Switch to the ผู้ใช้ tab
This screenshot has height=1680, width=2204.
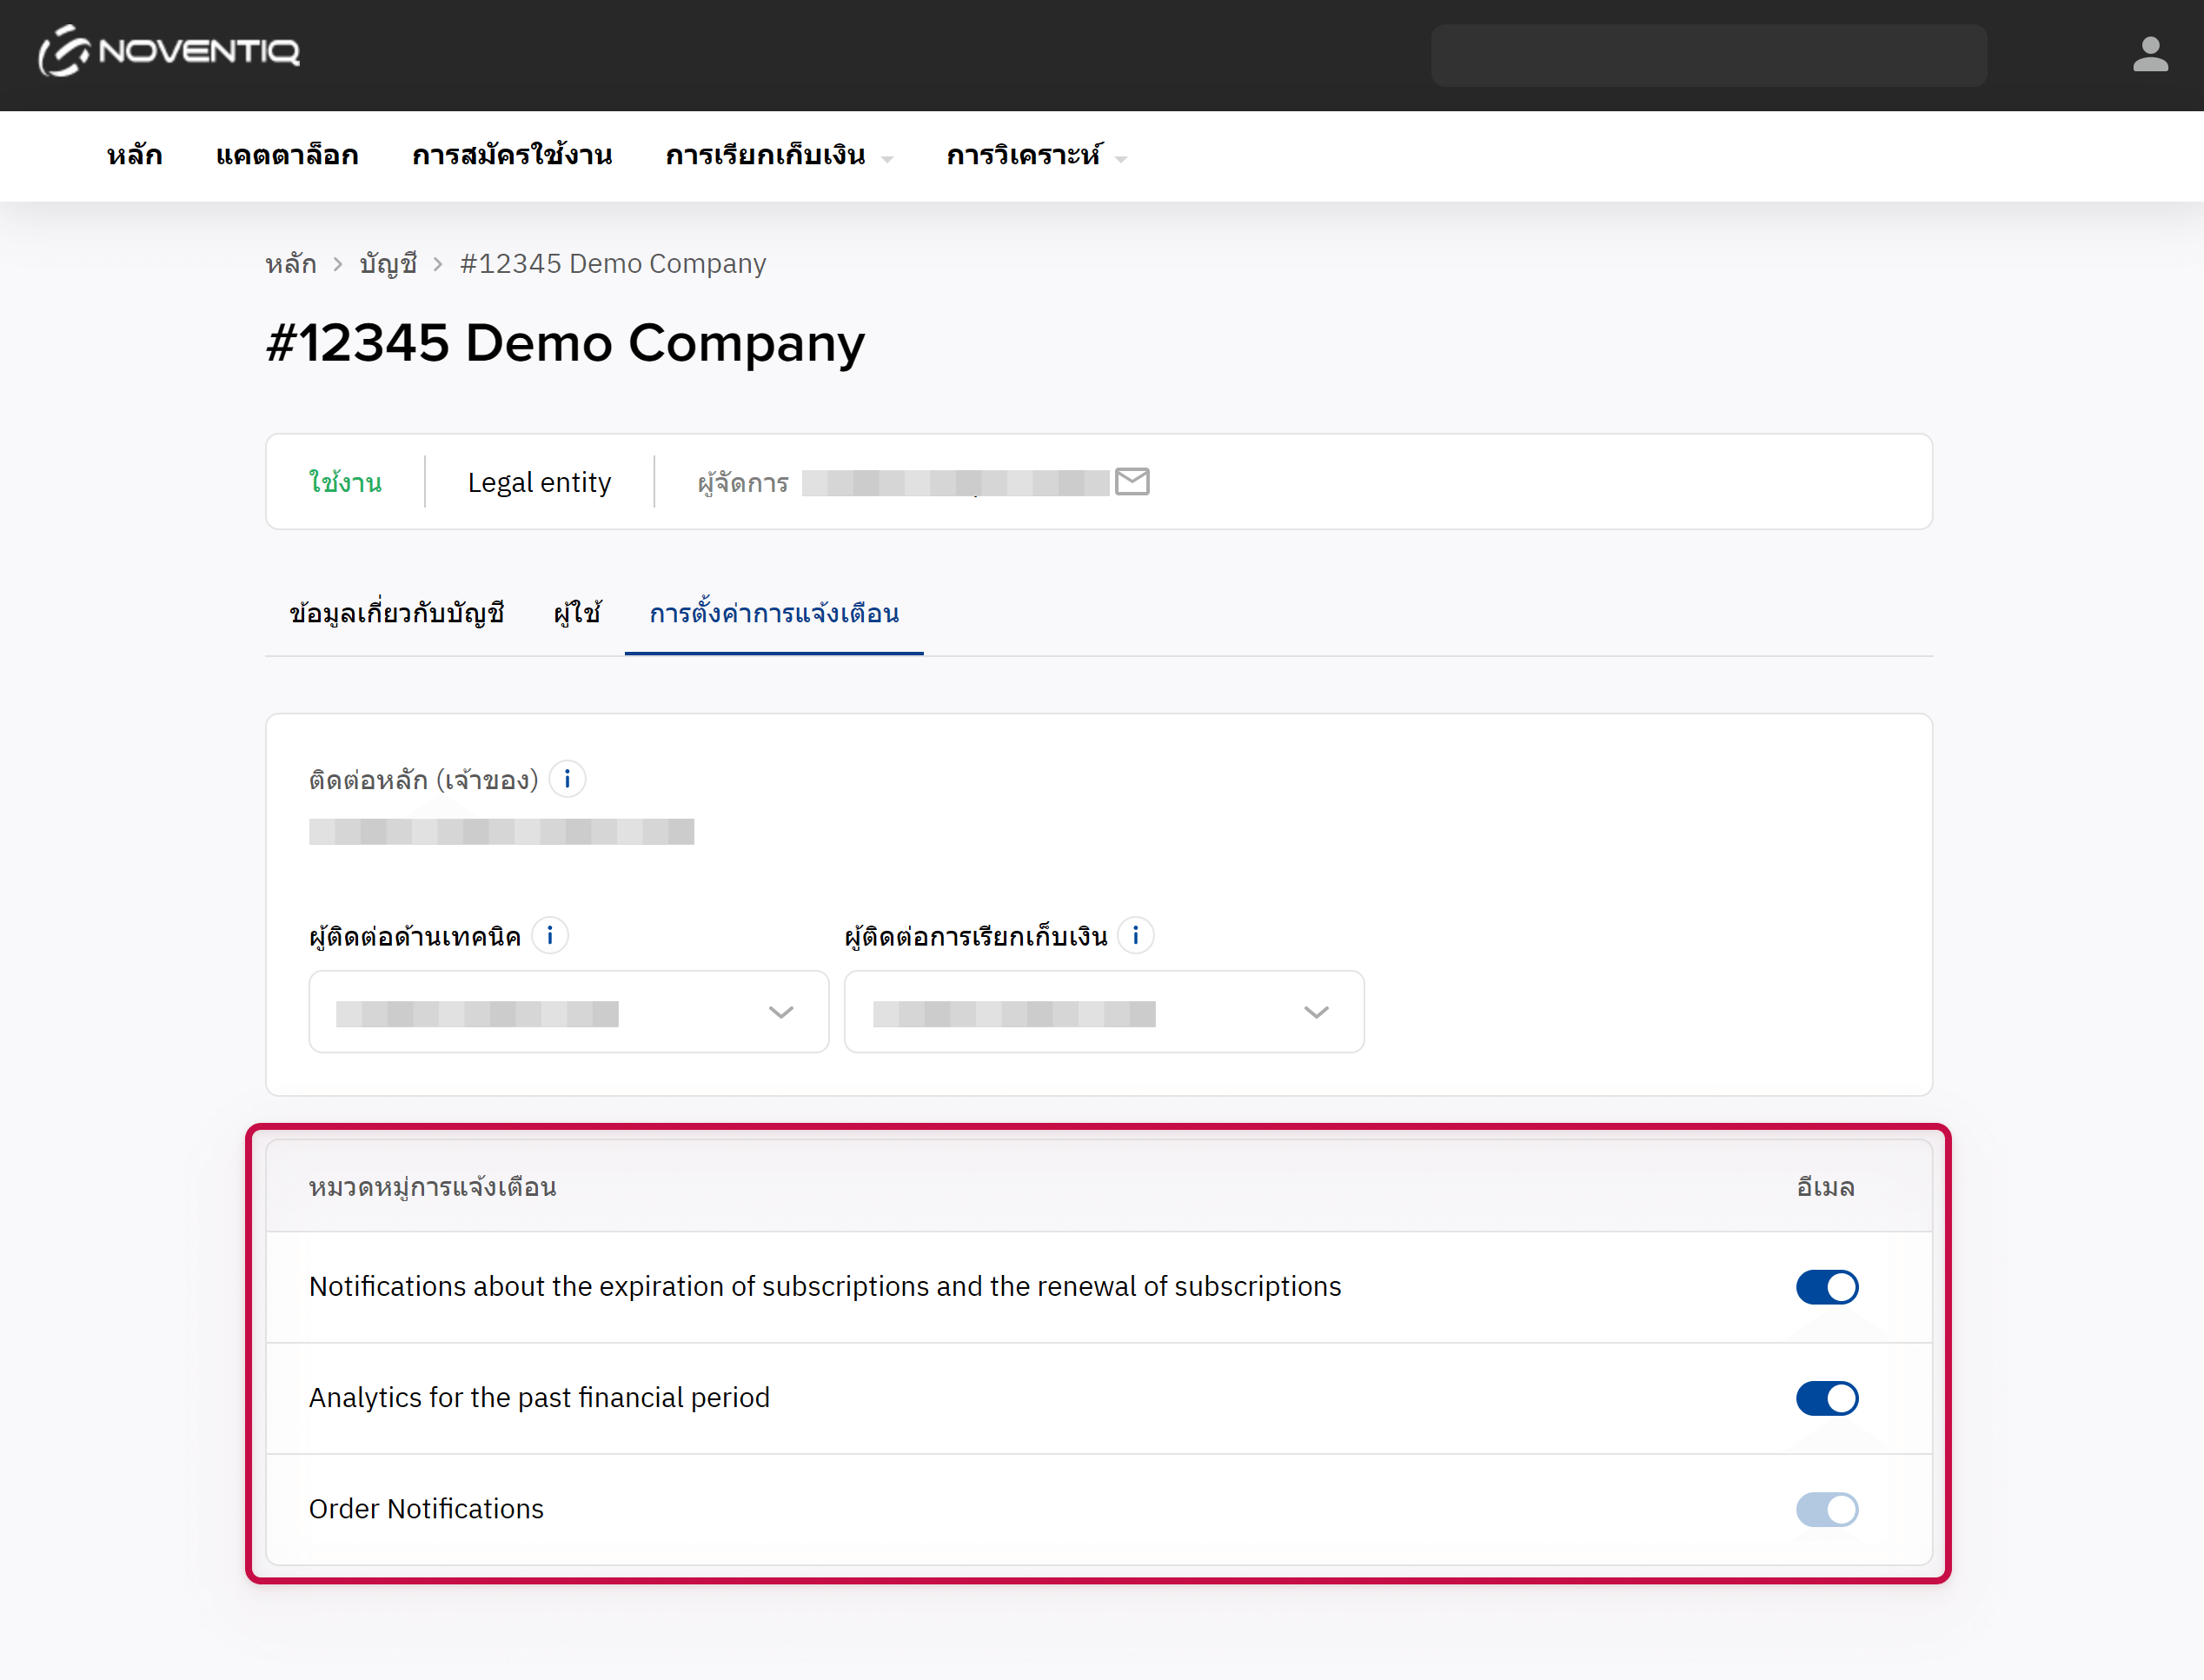(x=577, y=613)
